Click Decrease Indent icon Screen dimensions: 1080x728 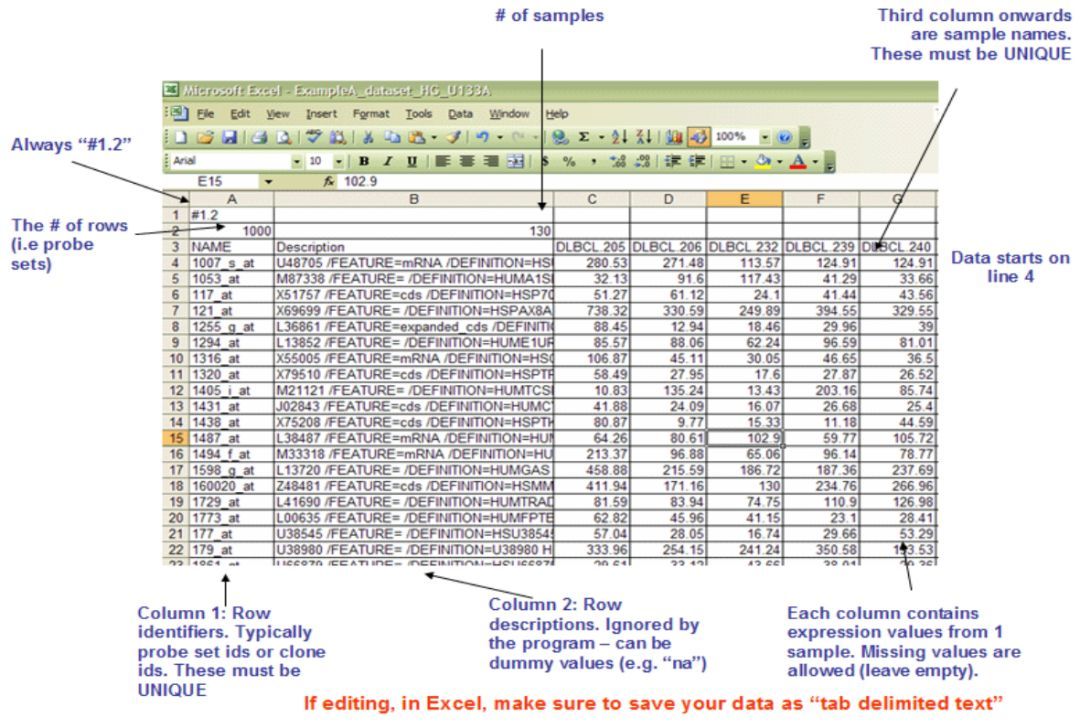tap(672, 161)
